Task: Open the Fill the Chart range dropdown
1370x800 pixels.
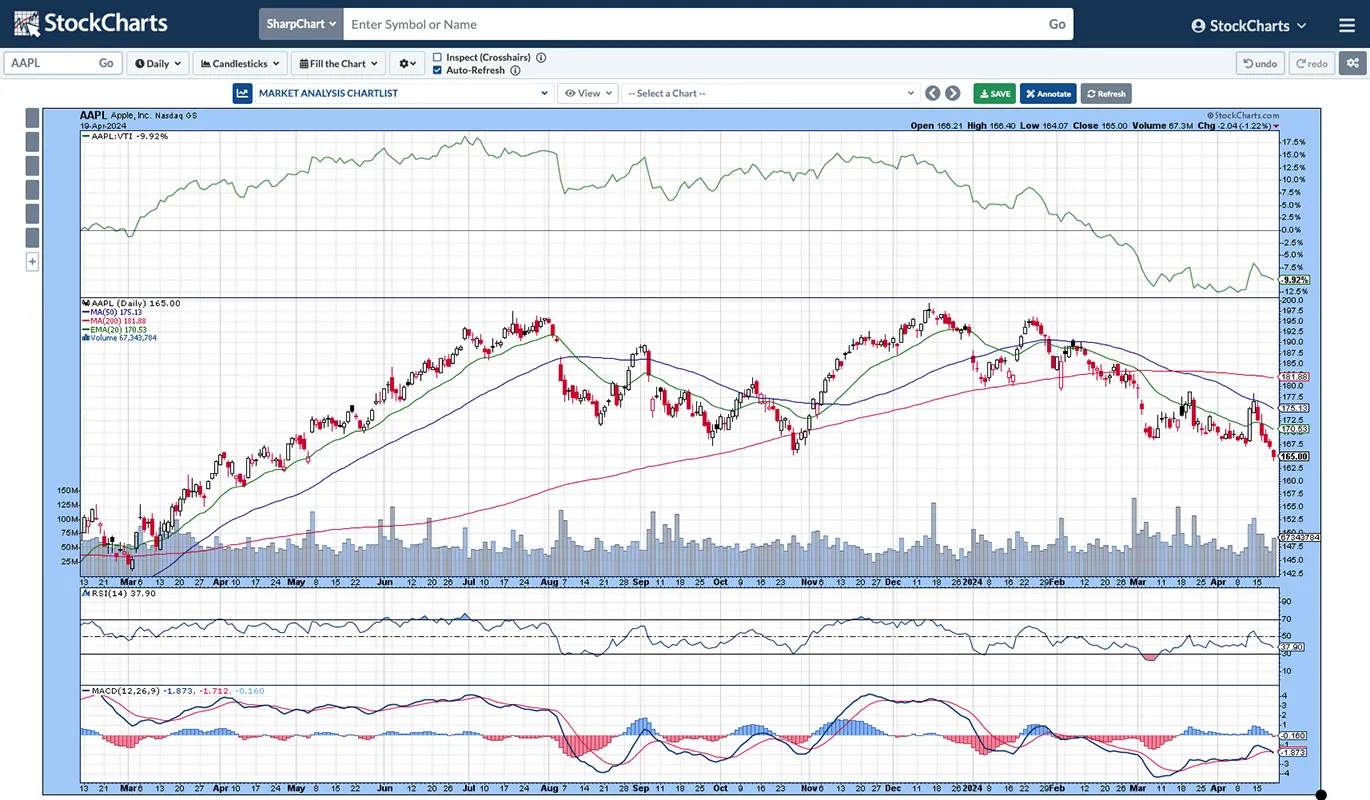Action: point(339,63)
